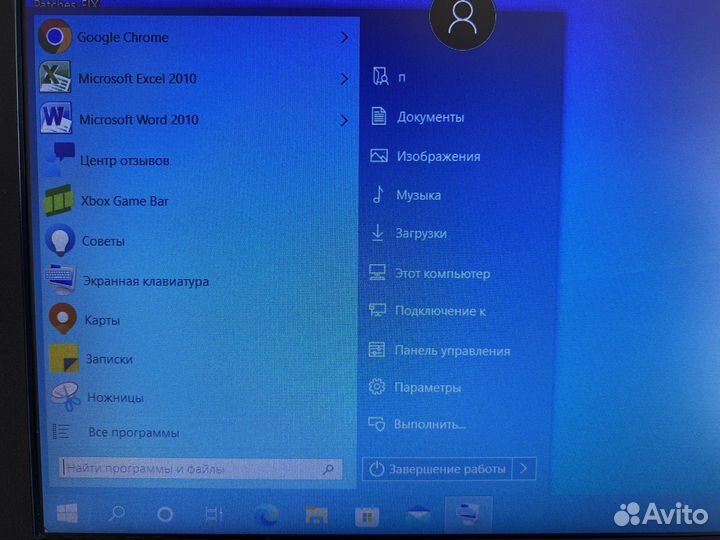Select the Документы text label
Viewport: 720px width, 540px height.
pos(430,117)
